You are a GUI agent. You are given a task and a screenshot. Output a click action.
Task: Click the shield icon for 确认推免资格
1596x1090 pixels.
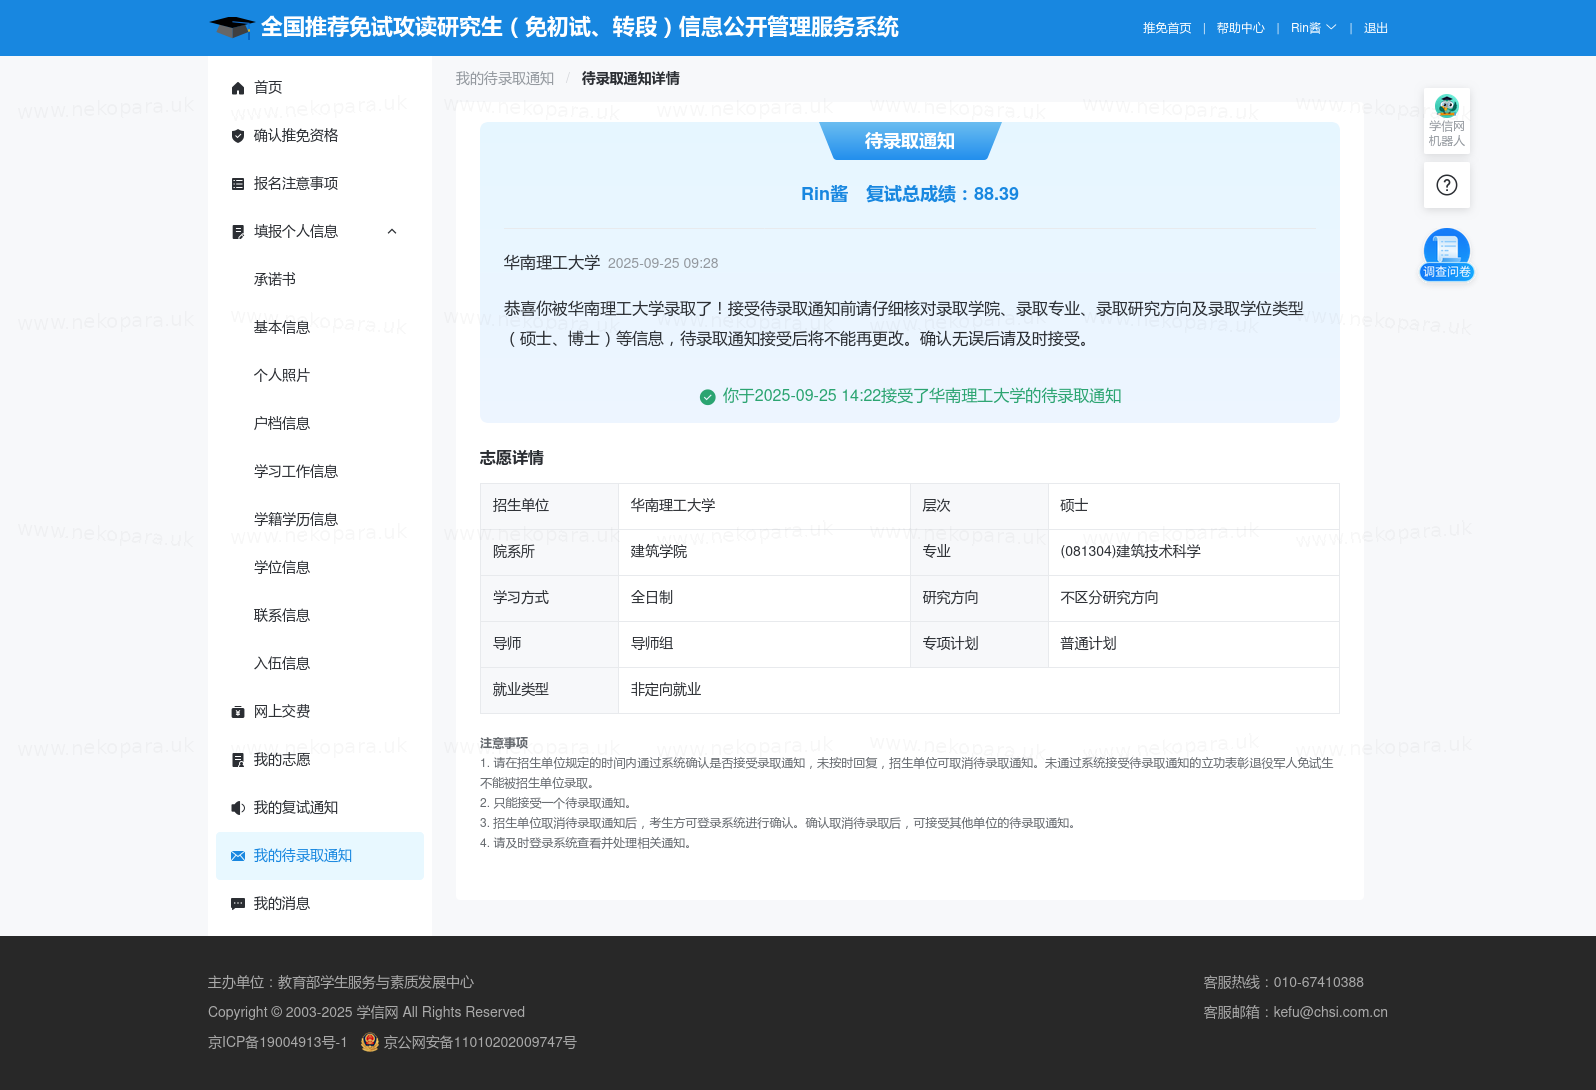(238, 136)
